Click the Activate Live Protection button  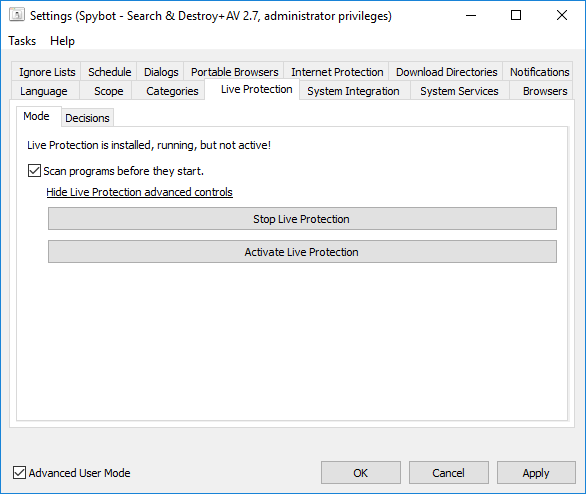coord(302,251)
